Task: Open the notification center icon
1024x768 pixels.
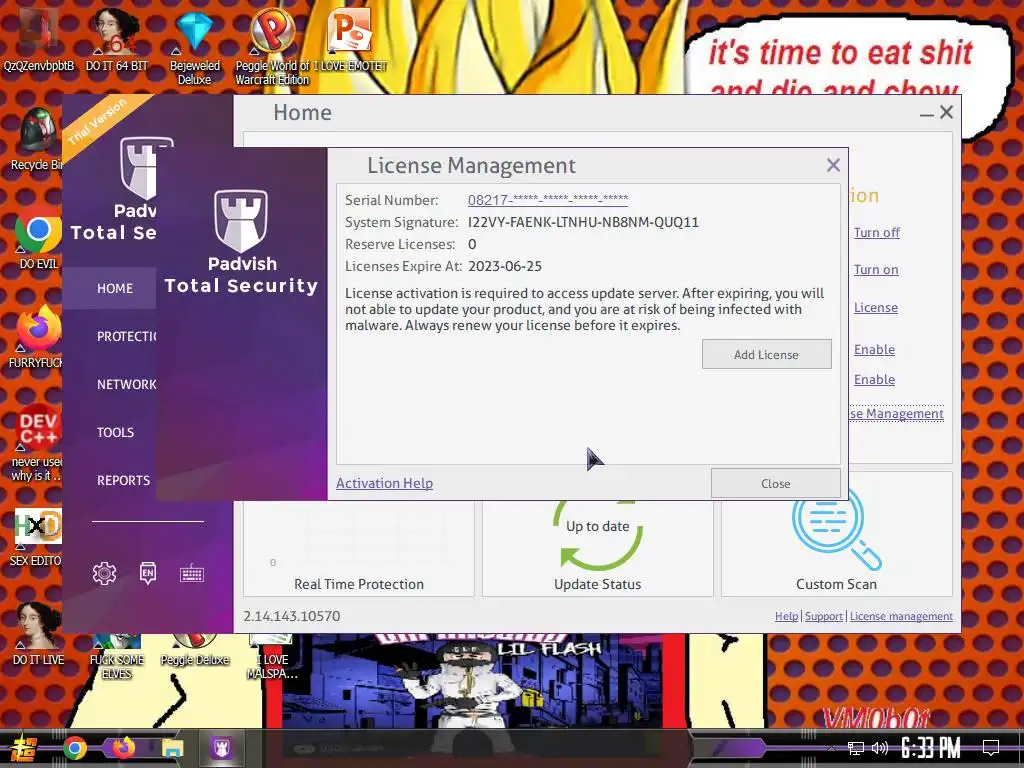Action: [991, 748]
